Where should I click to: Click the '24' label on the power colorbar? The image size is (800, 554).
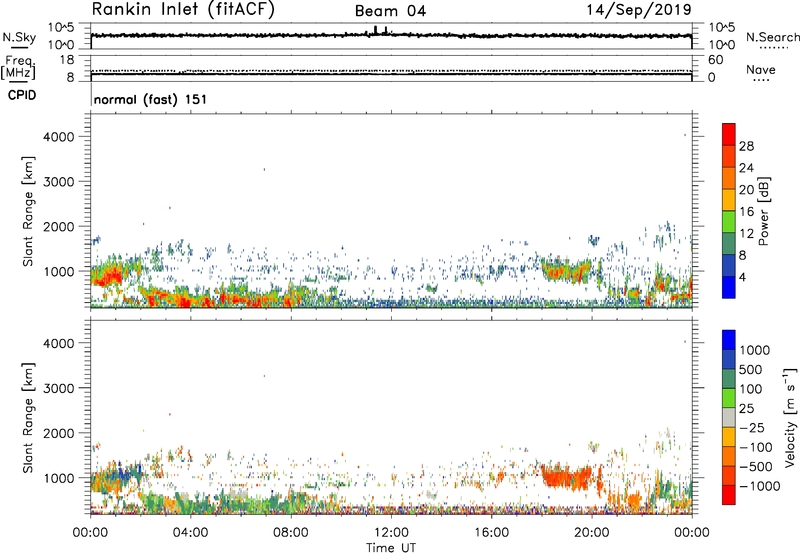pyautogui.click(x=746, y=168)
